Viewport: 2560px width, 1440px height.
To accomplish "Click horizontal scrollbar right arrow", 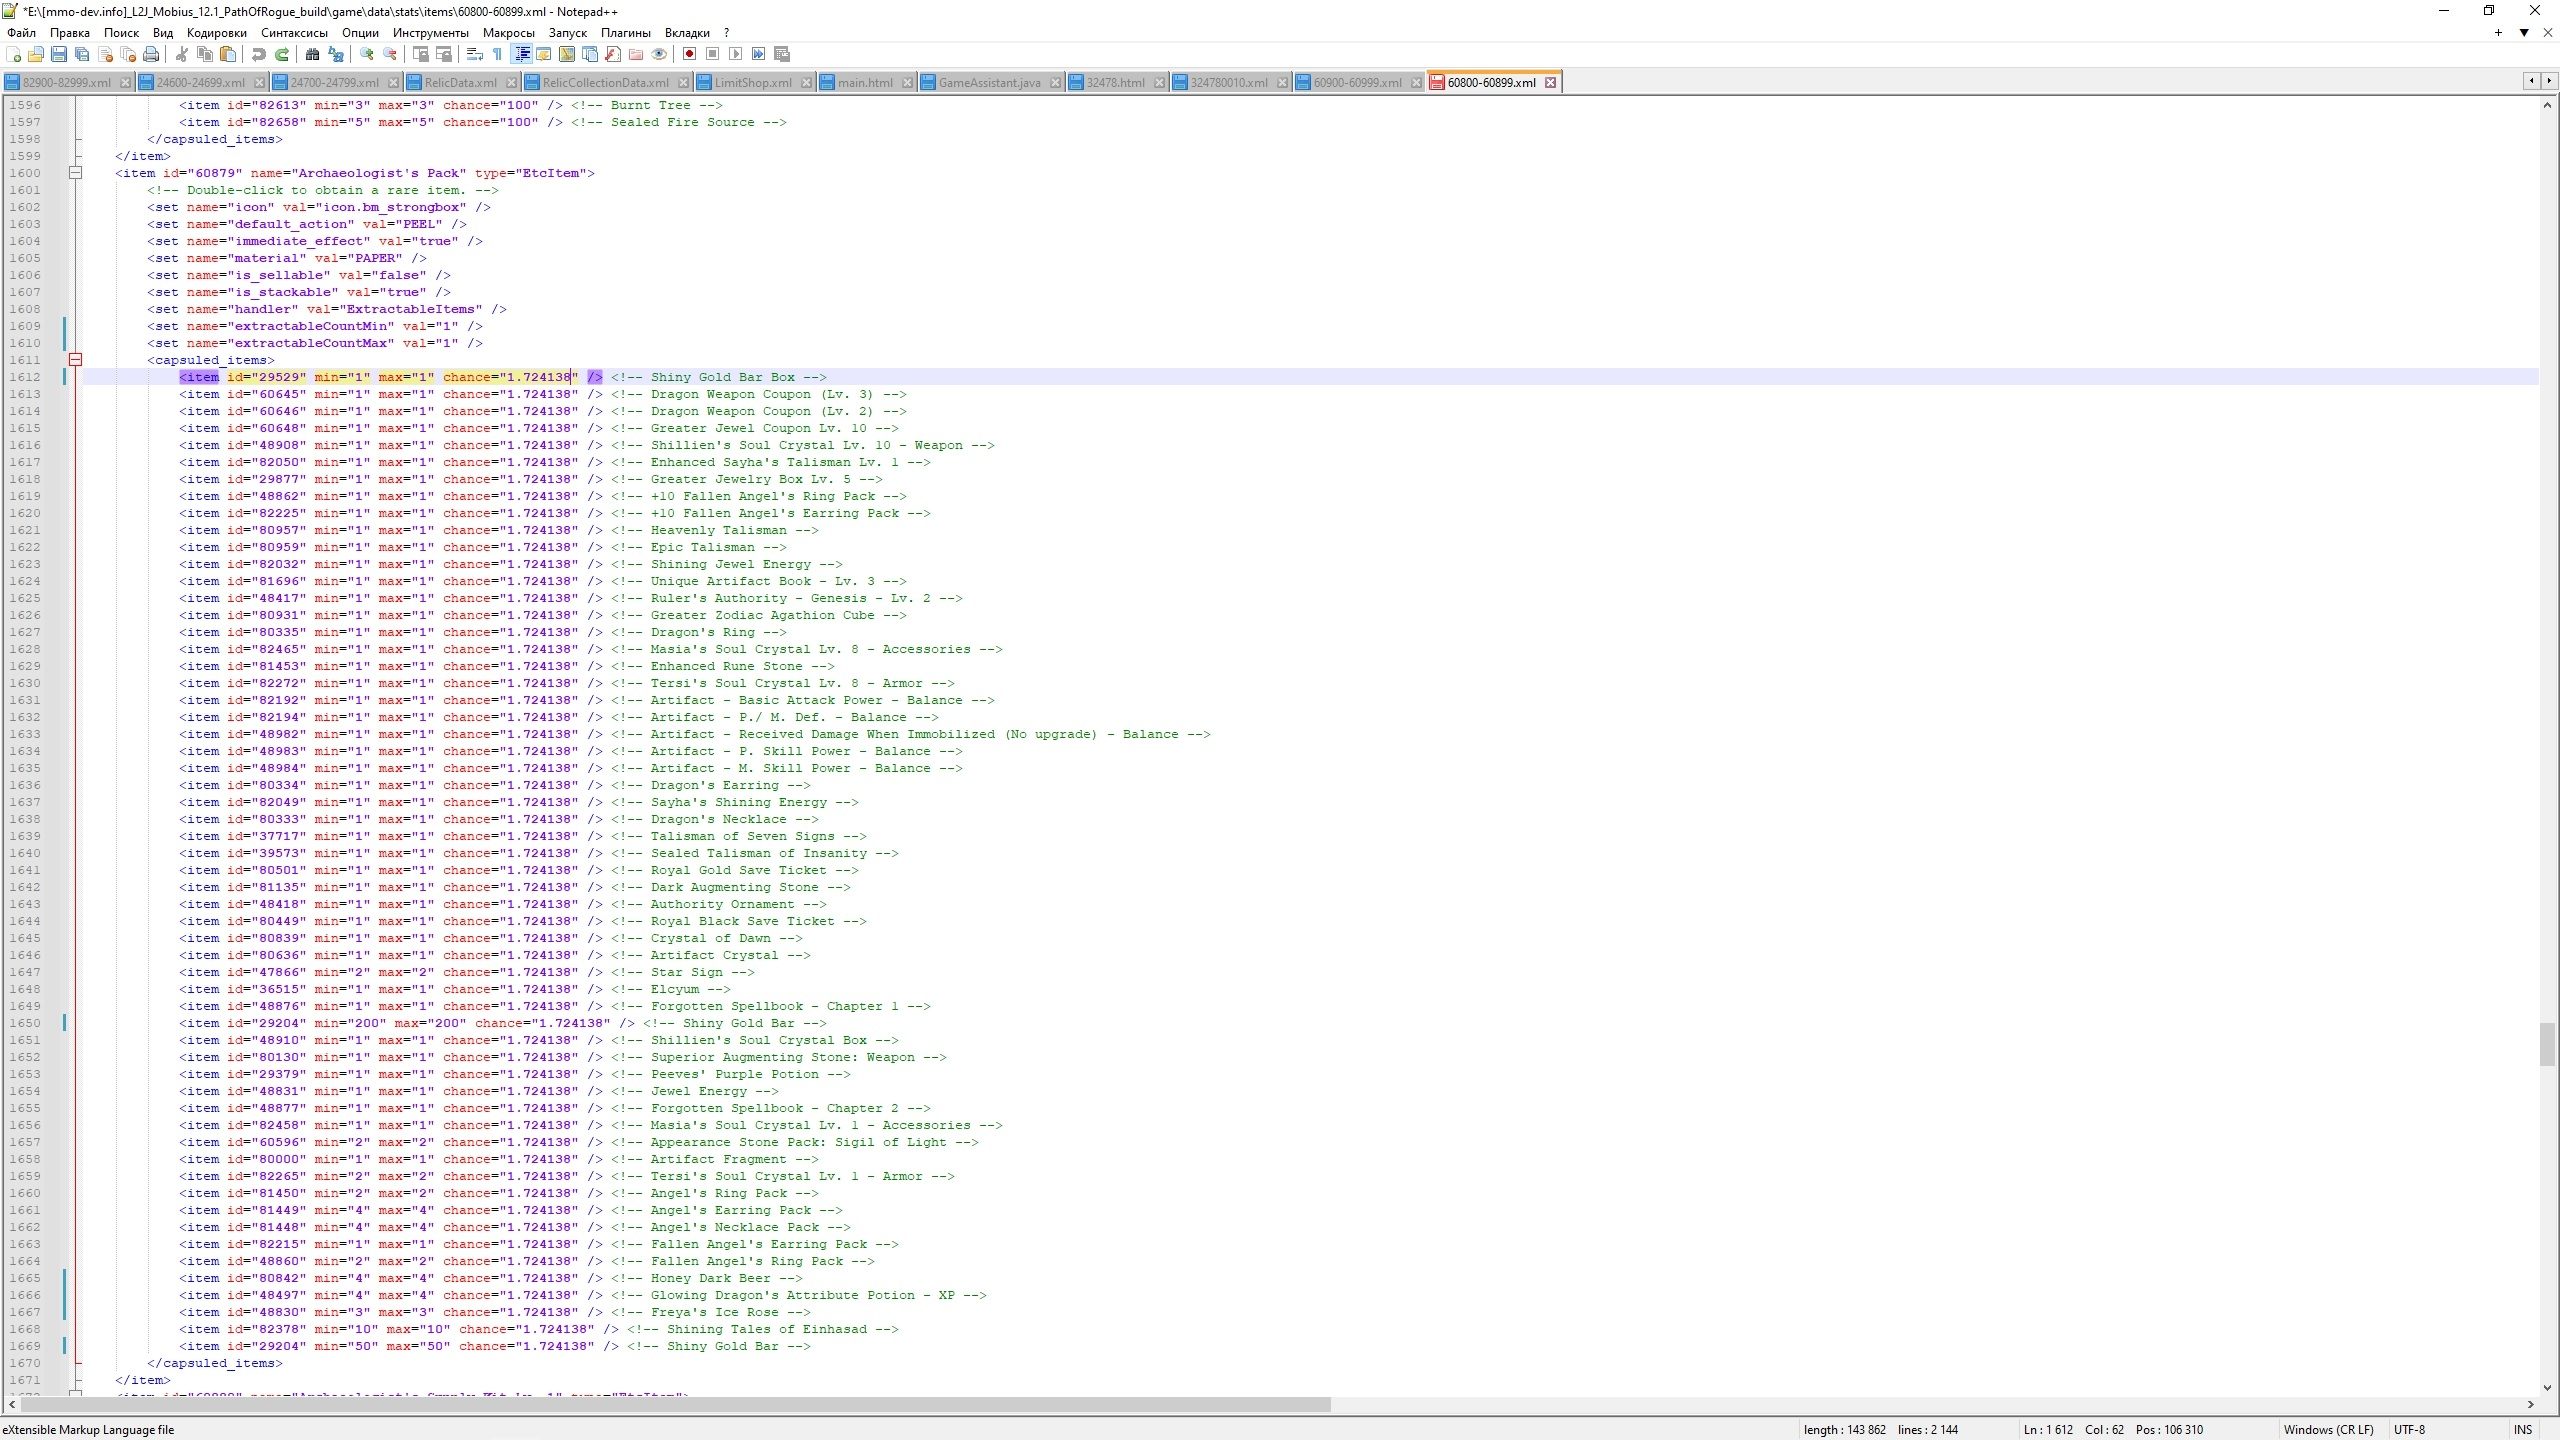I will 2531,1405.
